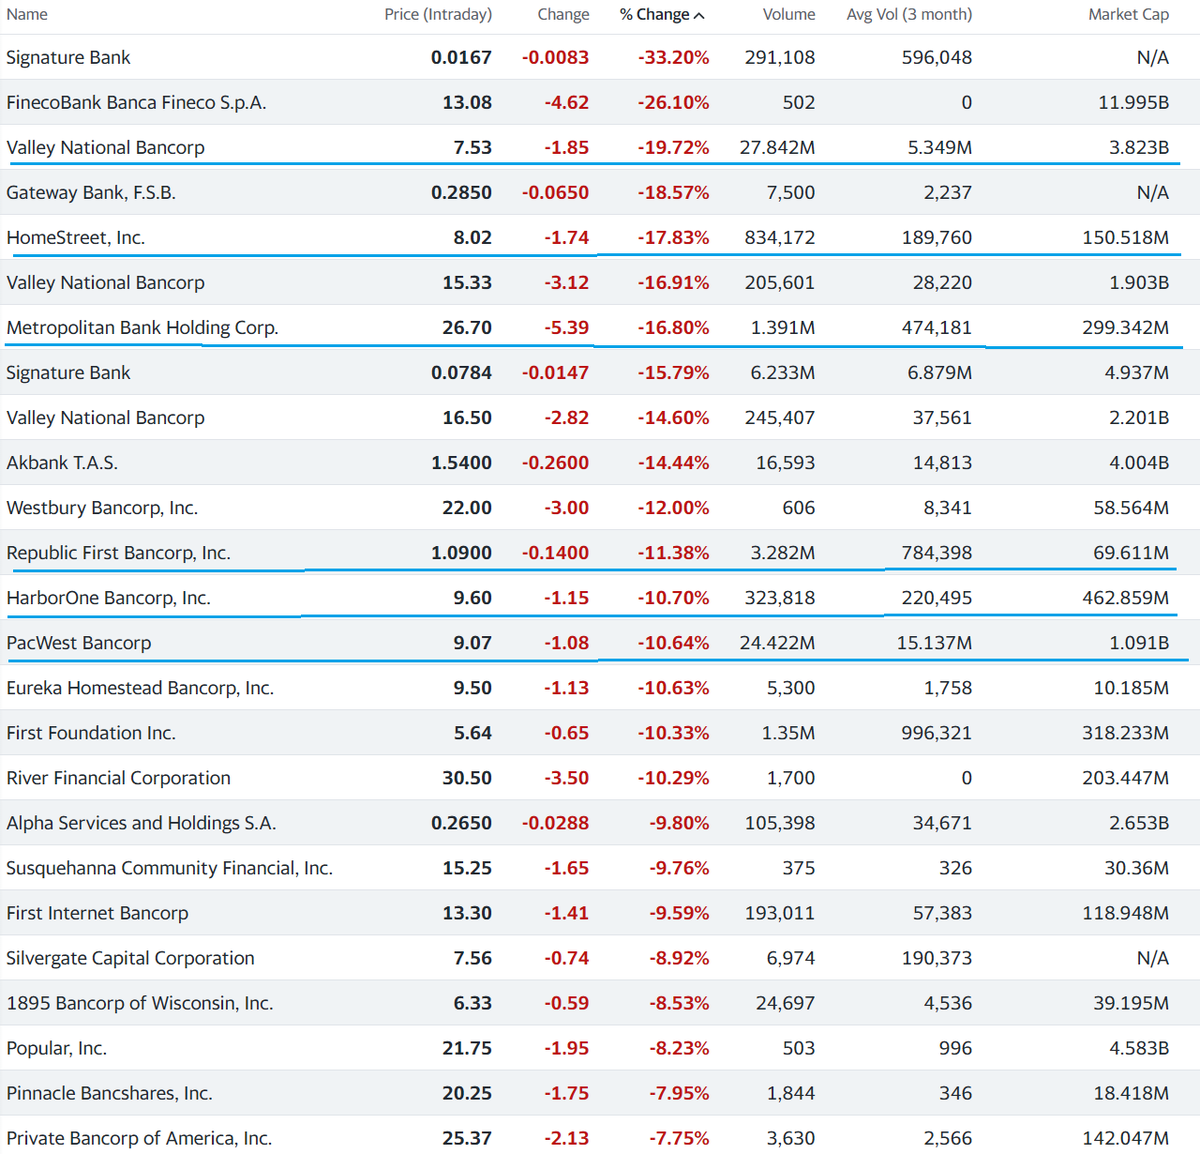Image resolution: width=1200 pixels, height=1154 pixels.
Task: Sort by Volume column header
Action: coord(789,14)
